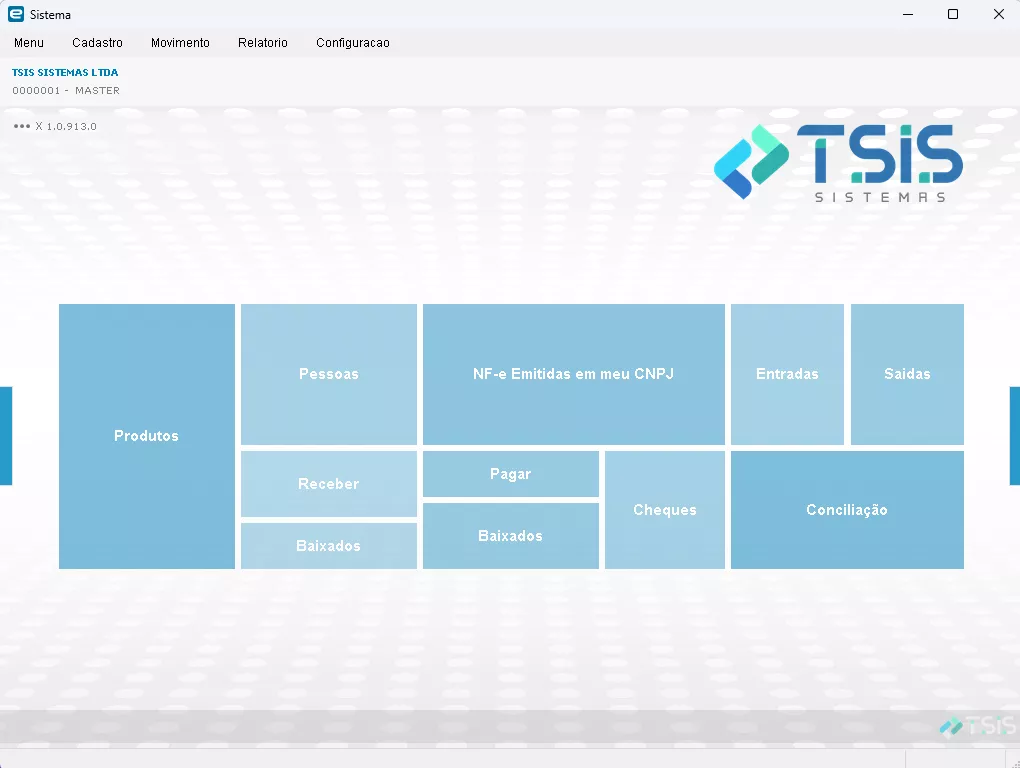1020x768 pixels.
Task: Click the right edge blue navigation bar
Action: (1014, 436)
